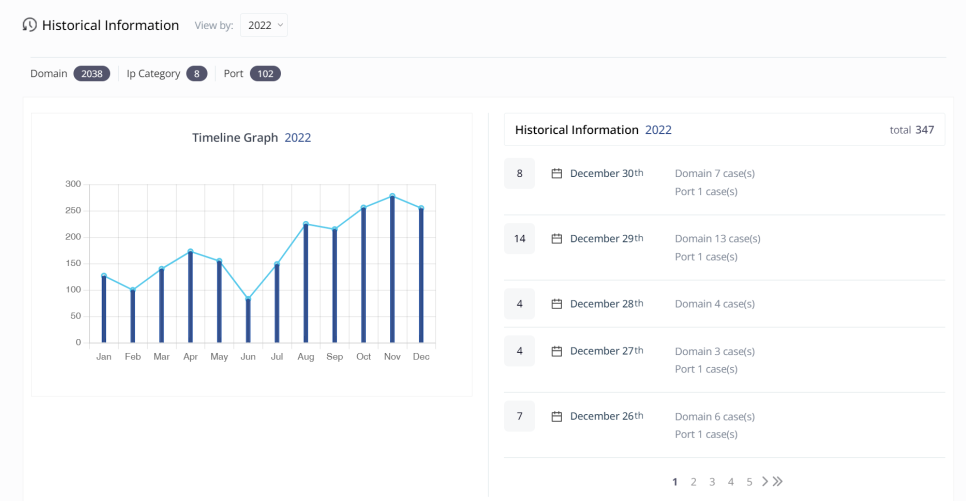Click the Aug data point on the line
This screenshot has width=966, height=501.
pyautogui.click(x=306, y=224)
